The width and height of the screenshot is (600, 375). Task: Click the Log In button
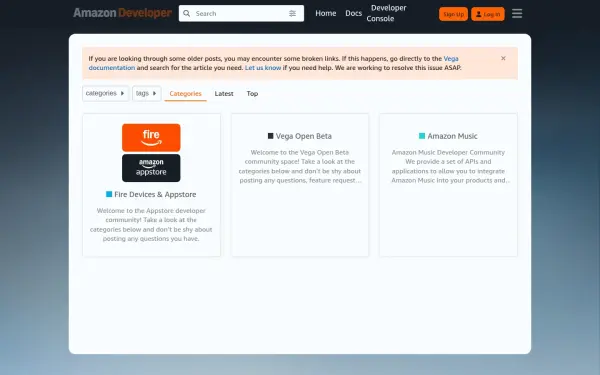[x=488, y=14]
